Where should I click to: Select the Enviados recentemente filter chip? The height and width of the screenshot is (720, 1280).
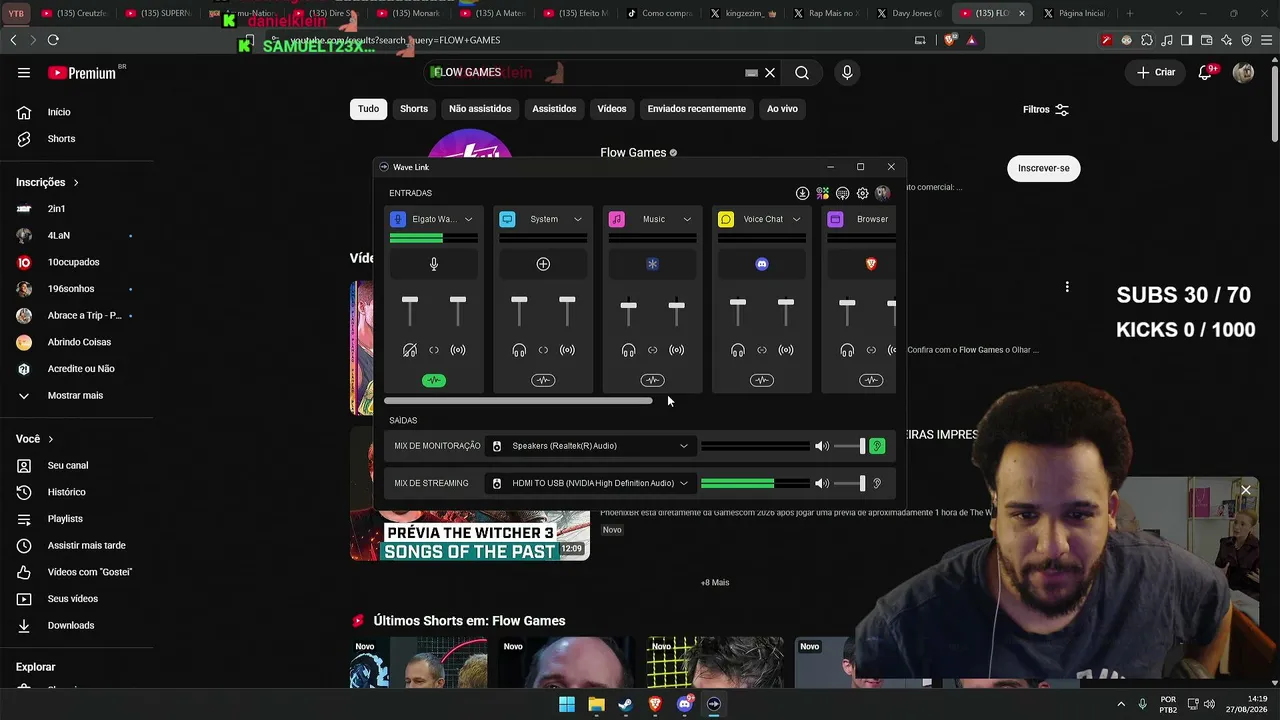click(x=697, y=109)
